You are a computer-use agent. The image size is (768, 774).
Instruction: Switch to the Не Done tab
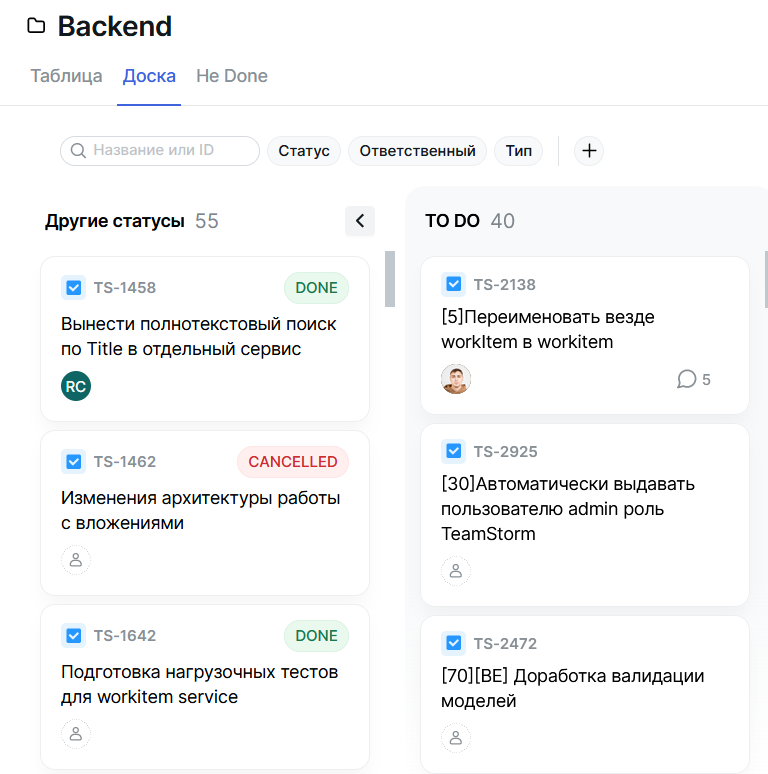tap(232, 76)
